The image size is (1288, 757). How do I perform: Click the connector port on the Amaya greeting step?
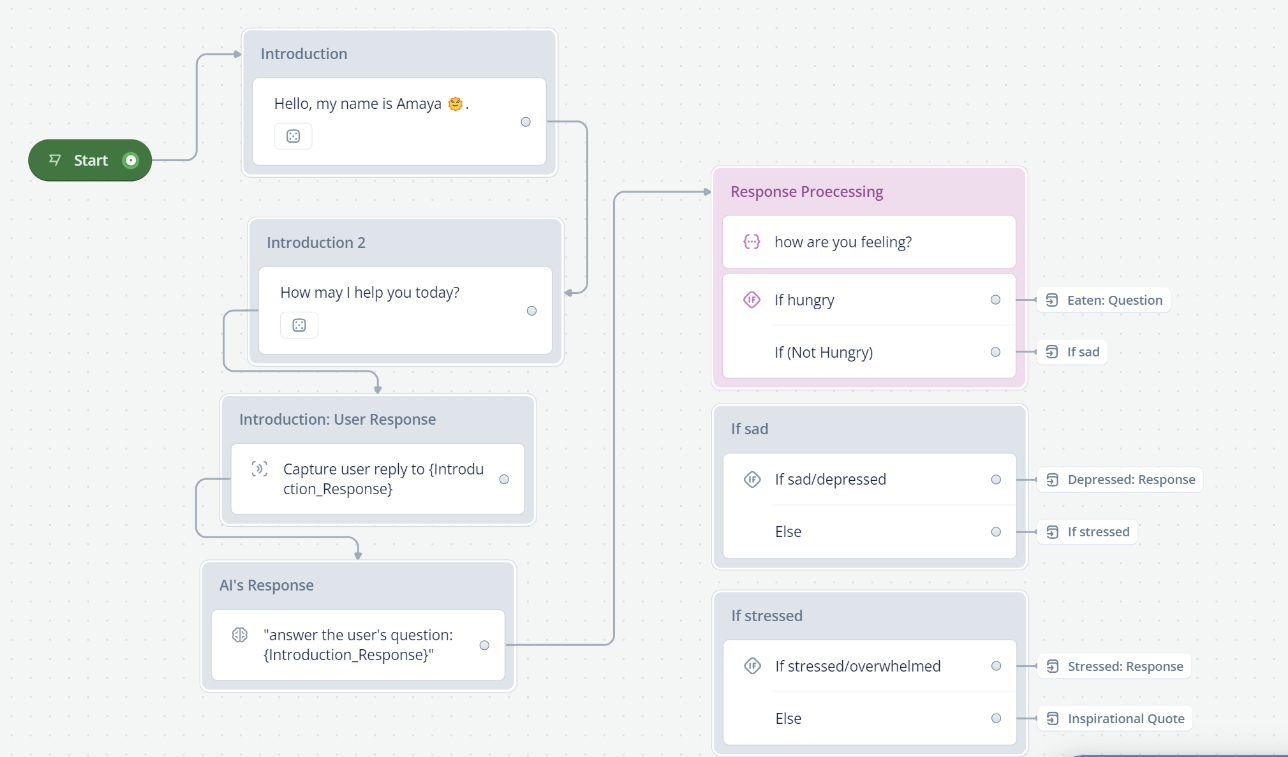tap(525, 121)
